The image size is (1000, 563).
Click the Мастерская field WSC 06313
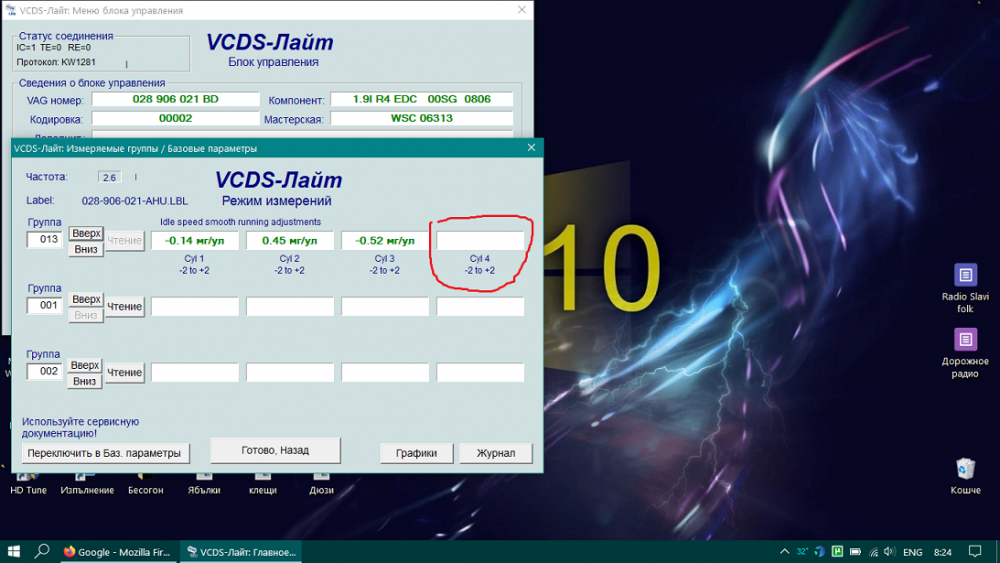(422, 119)
